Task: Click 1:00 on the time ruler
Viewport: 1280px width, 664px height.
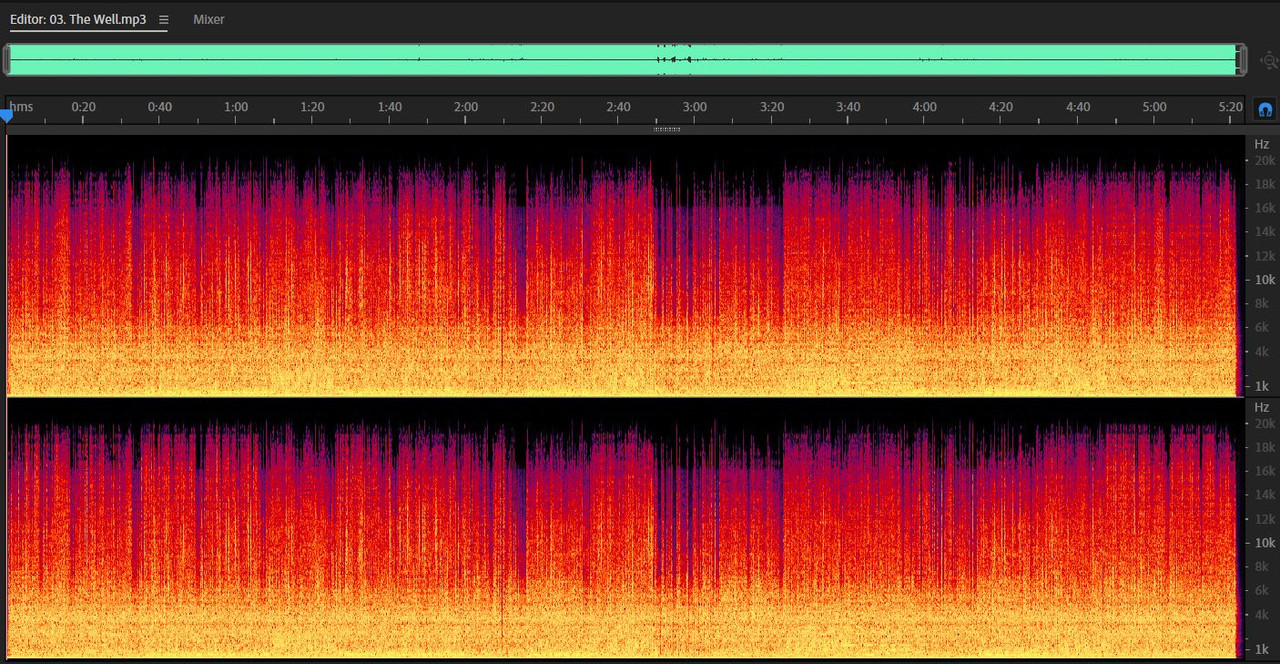Action: coord(236,107)
